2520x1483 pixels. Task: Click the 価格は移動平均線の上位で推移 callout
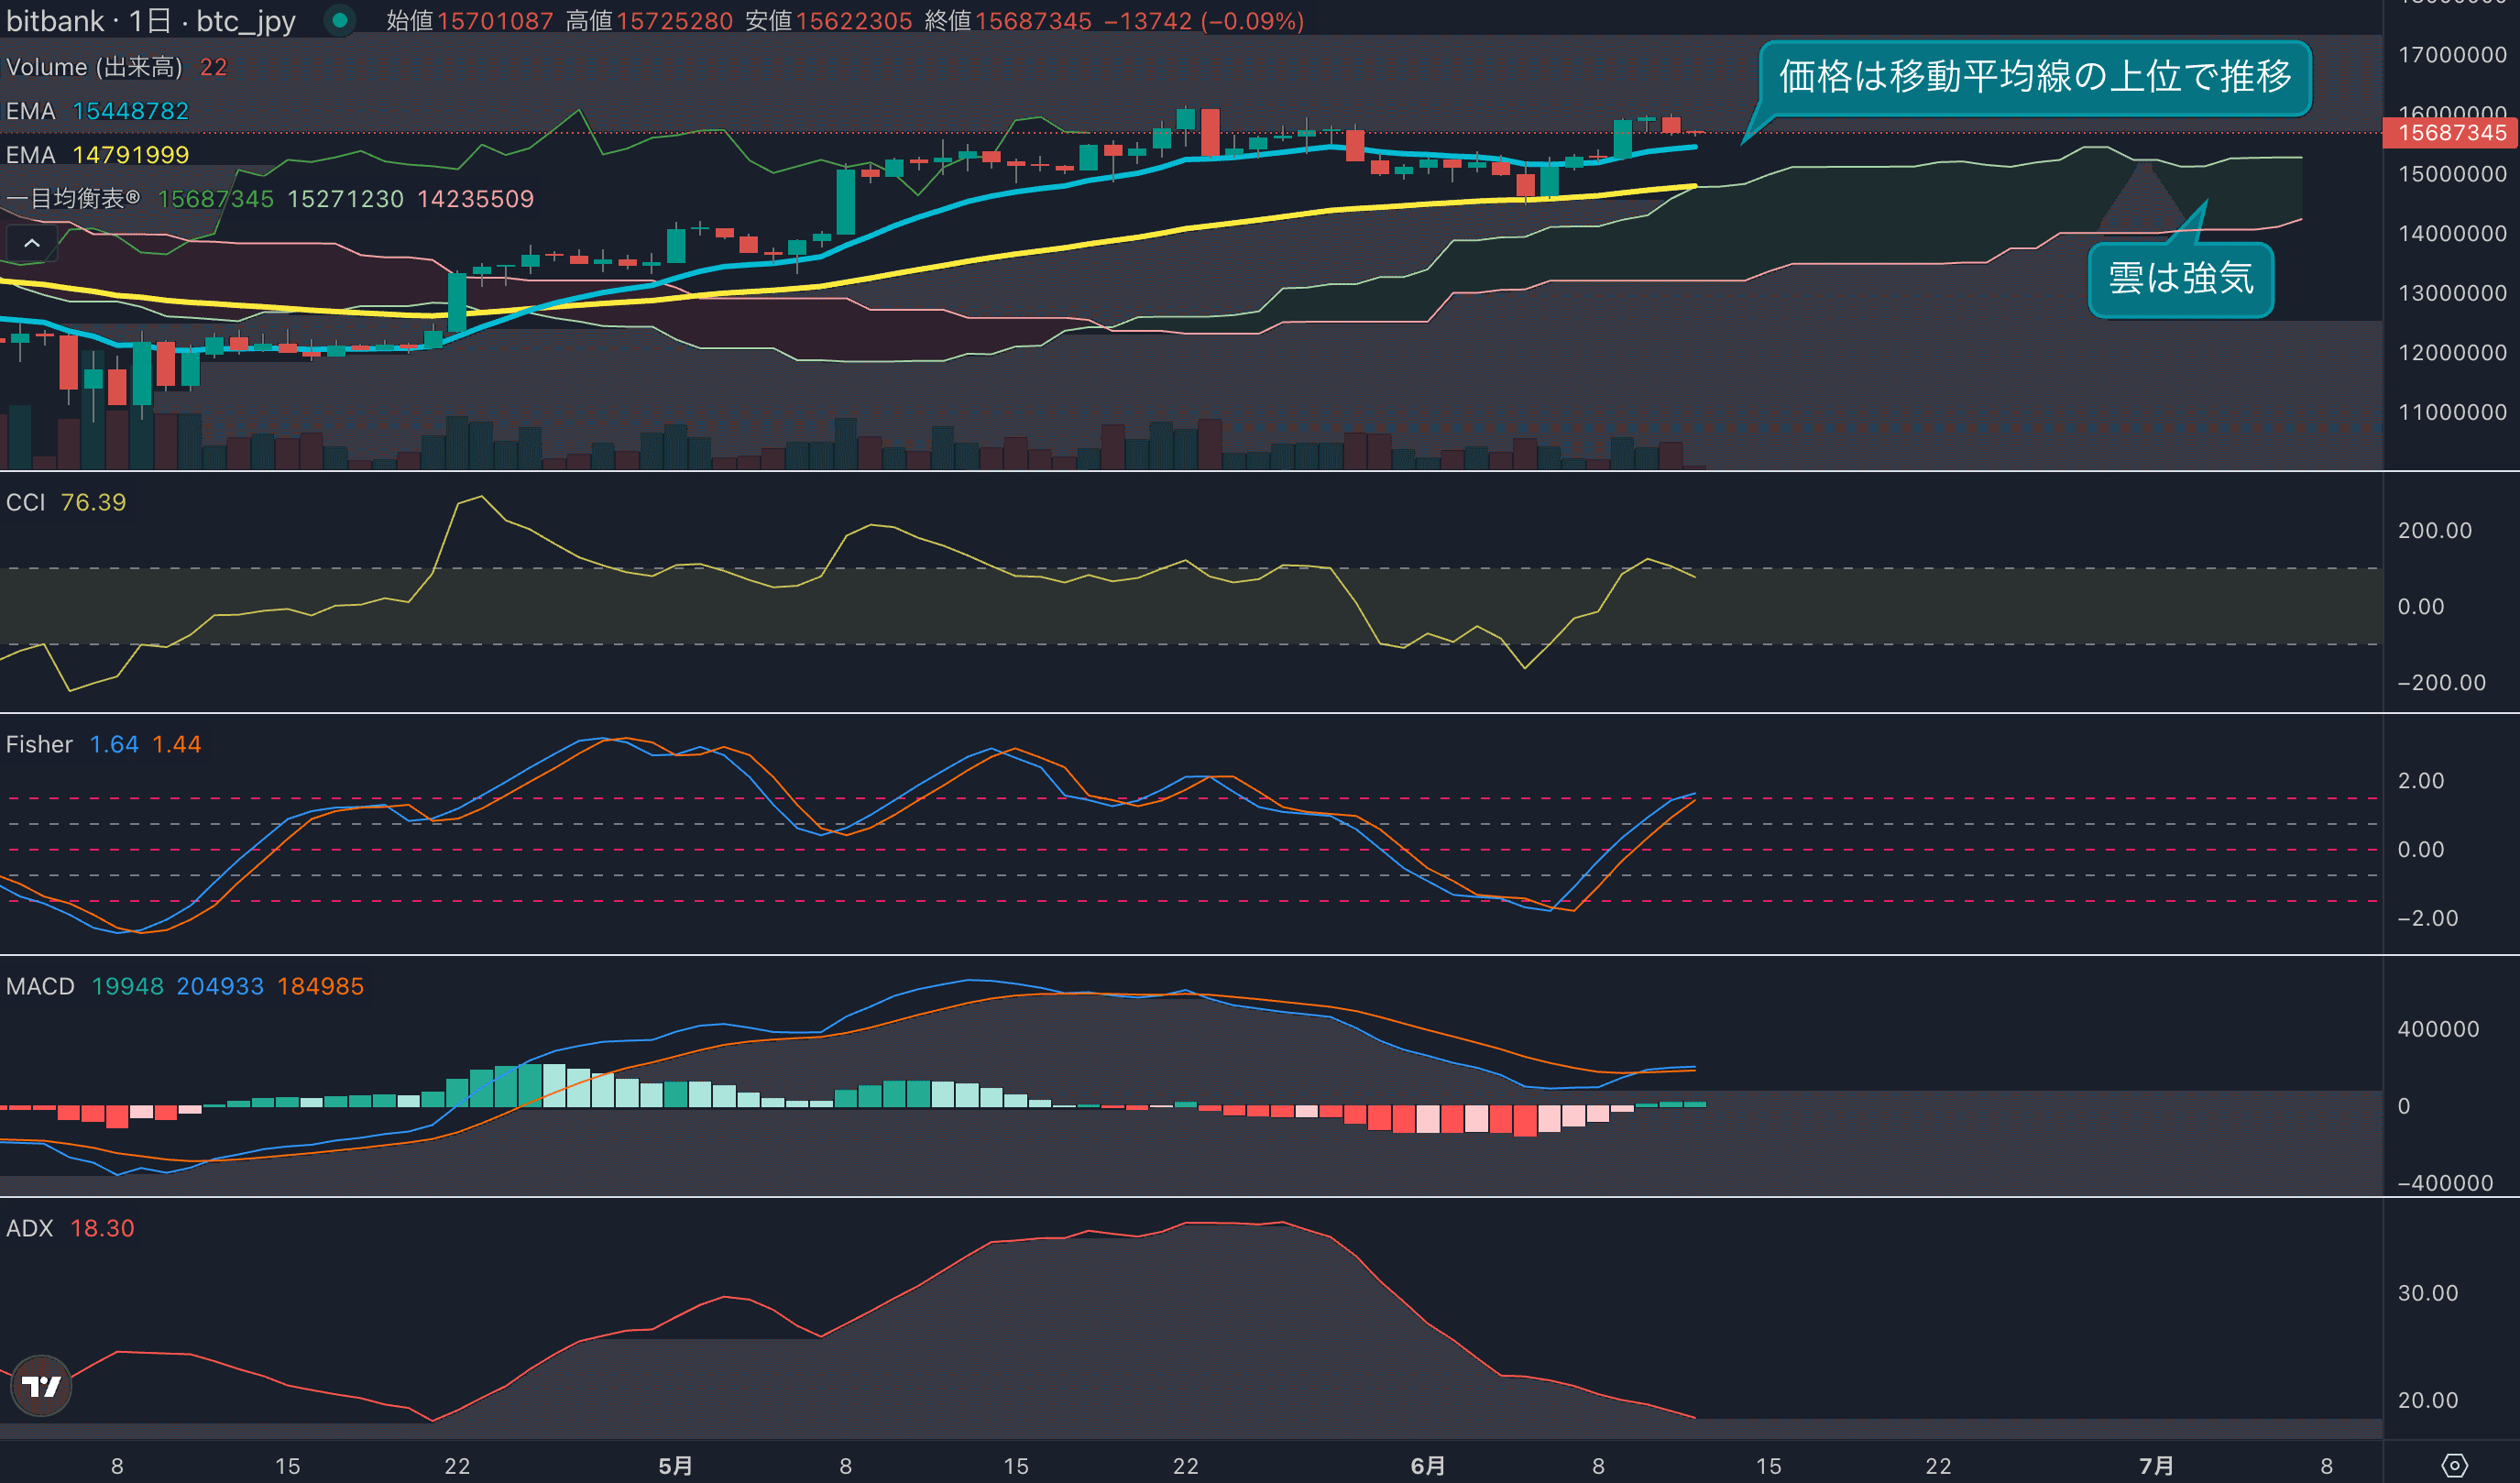[x=2034, y=77]
